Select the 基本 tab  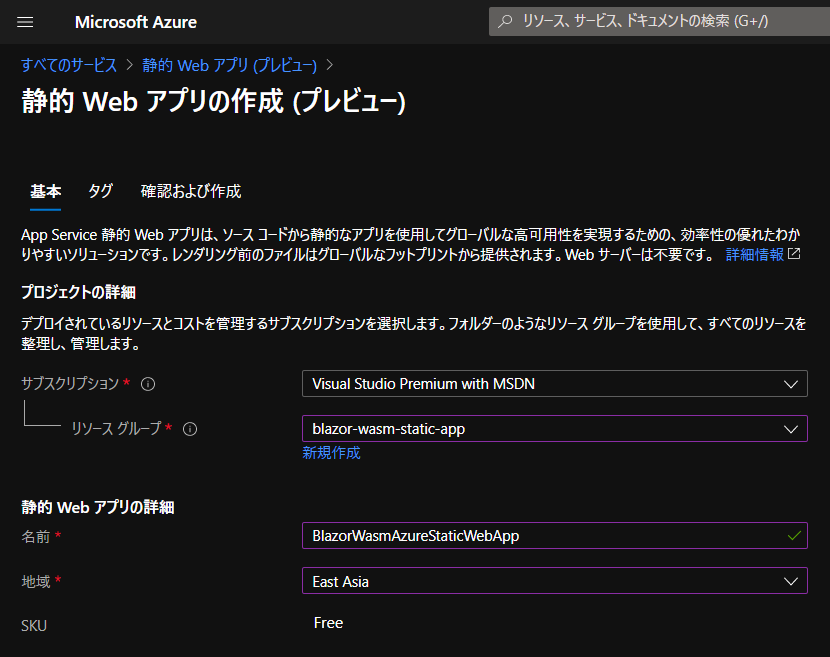coord(46,191)
